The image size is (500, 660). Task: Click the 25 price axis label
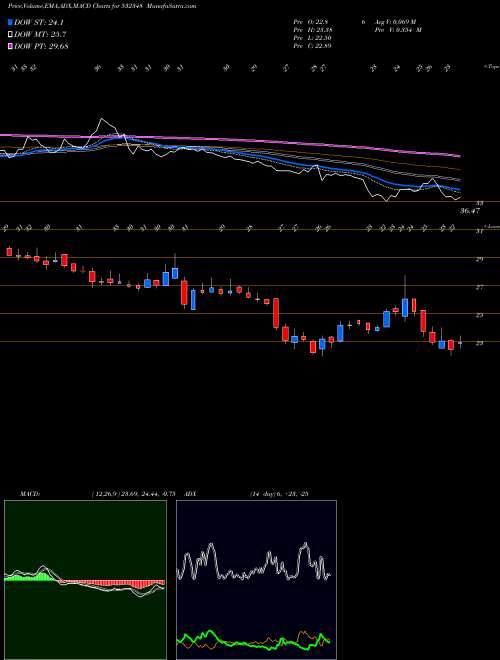[x=479, y=315]
